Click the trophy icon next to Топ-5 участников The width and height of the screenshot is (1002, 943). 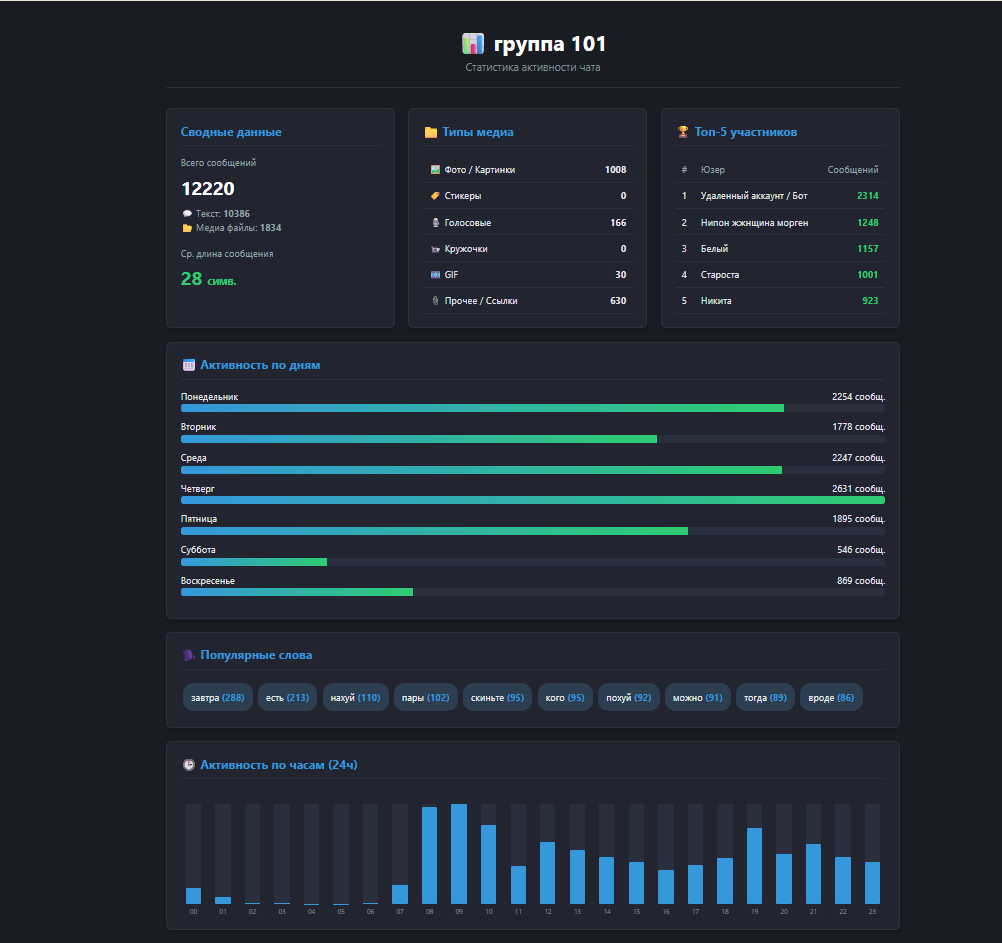pos(683,132)
